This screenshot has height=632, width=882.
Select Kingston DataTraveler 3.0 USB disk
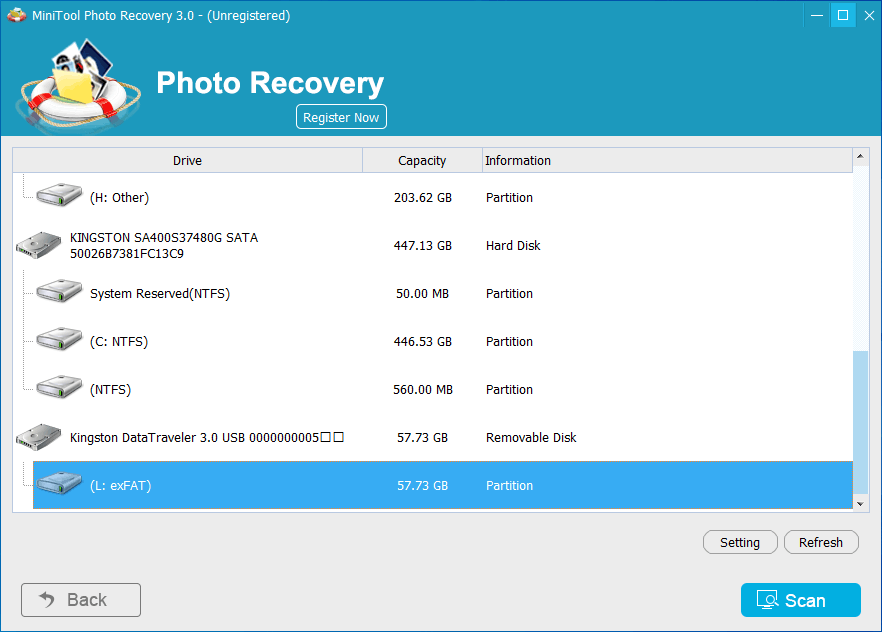click(x=433, y=437)
